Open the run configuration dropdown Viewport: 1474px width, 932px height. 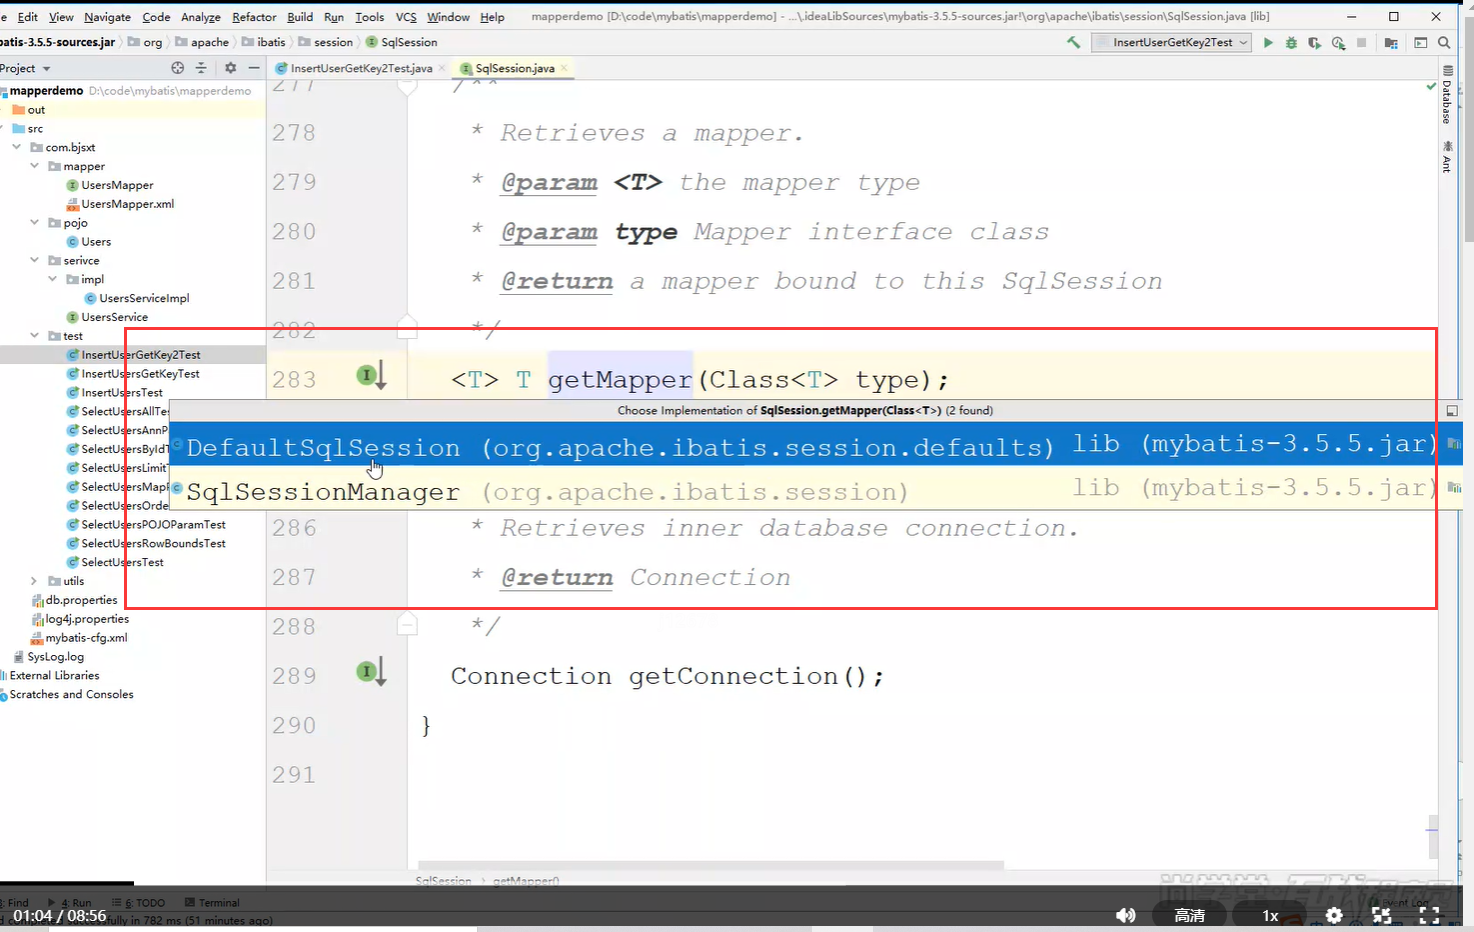(x=1172, y=42)
